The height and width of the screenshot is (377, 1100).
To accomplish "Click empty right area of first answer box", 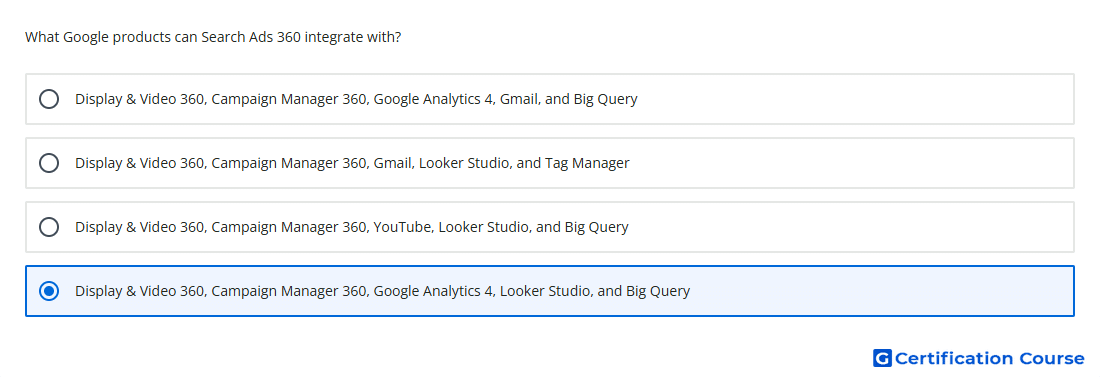I will coord(856,99).
